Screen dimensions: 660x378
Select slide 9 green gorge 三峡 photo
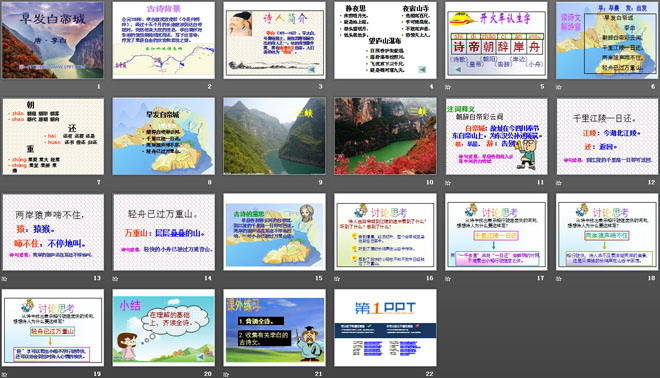(x=274, y=136)
